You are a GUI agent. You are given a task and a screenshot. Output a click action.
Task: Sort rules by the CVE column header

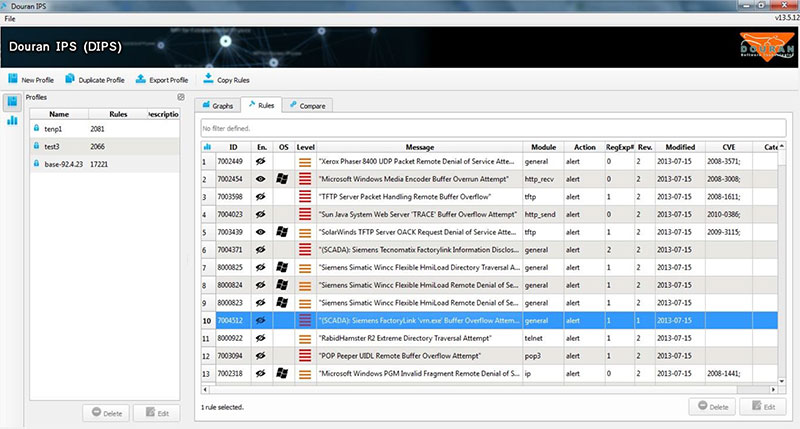point(729,147)
